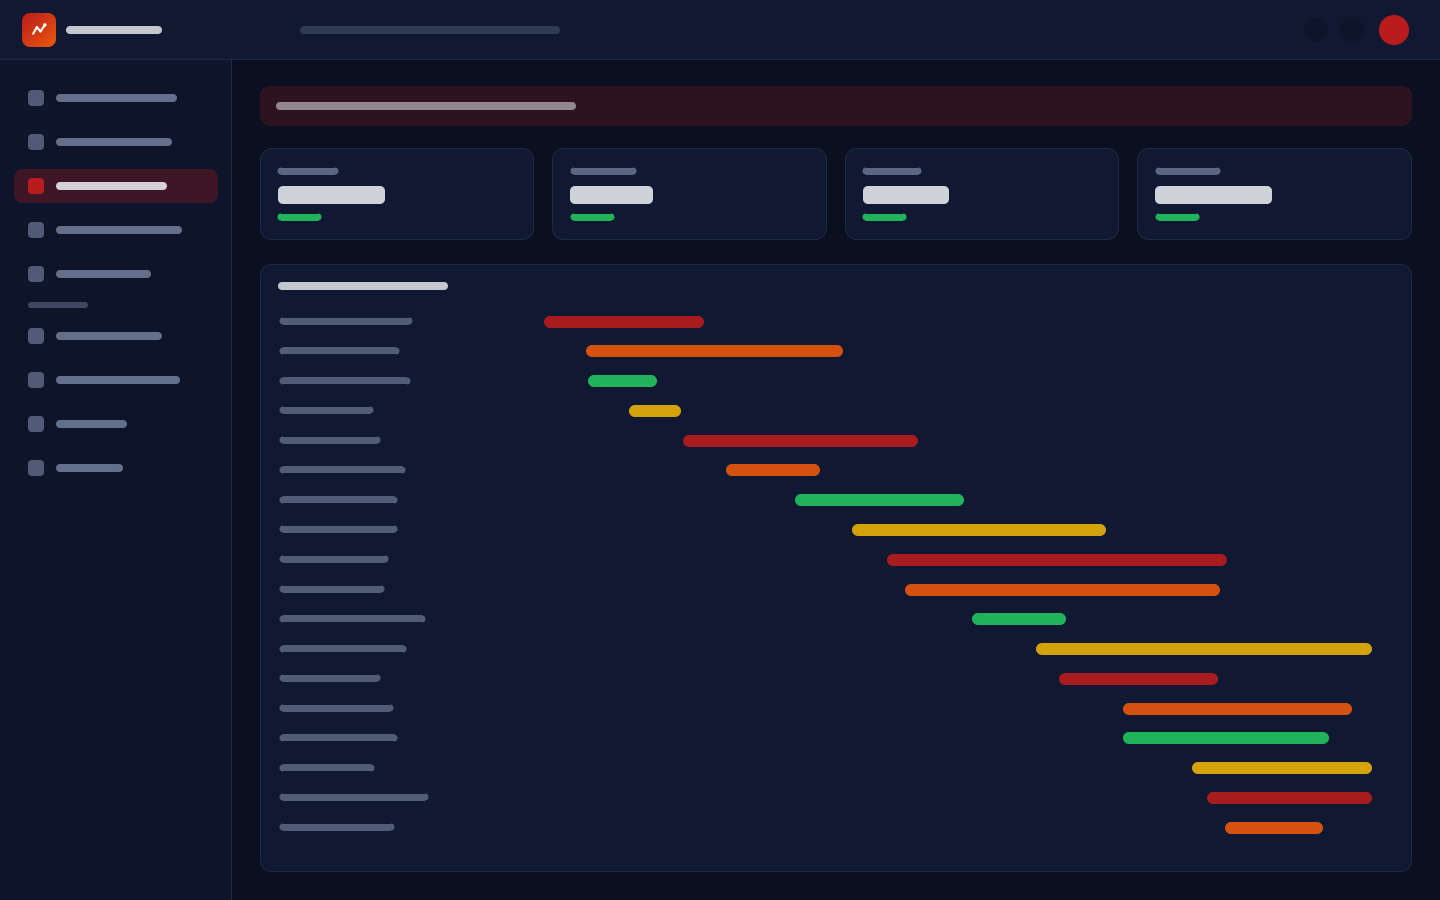Open the fourth sidebar navigation item
Viewport: 1440px width, 900px height.
coord(116,230)
